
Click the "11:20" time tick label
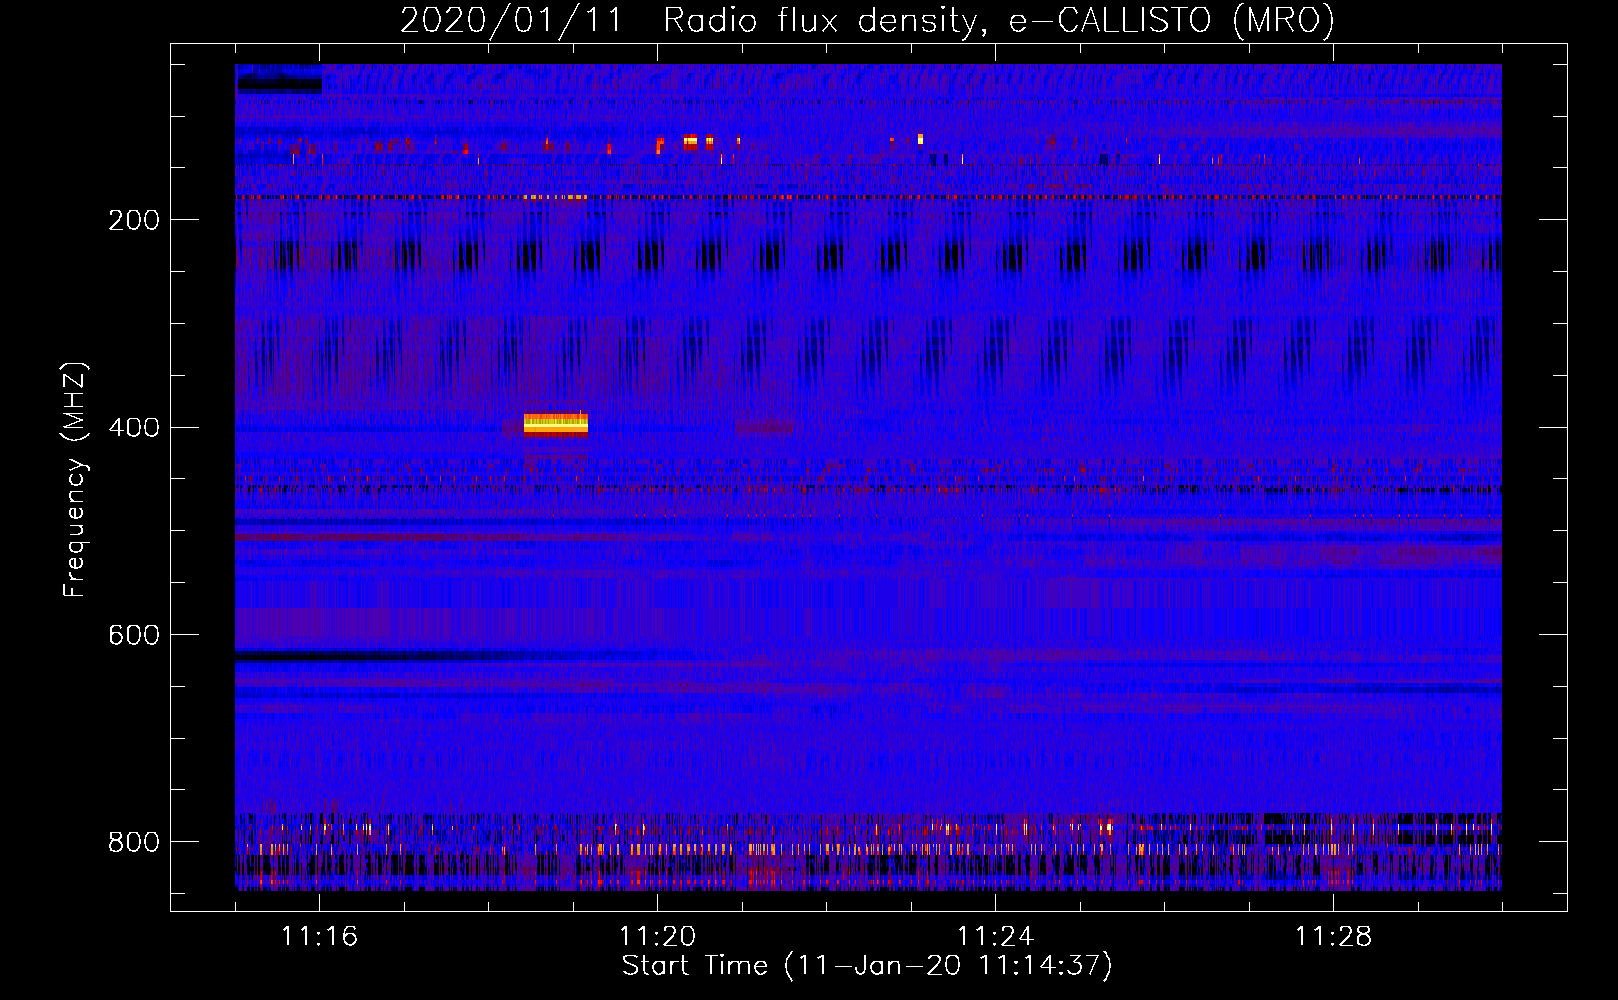(x=658, y=937)
